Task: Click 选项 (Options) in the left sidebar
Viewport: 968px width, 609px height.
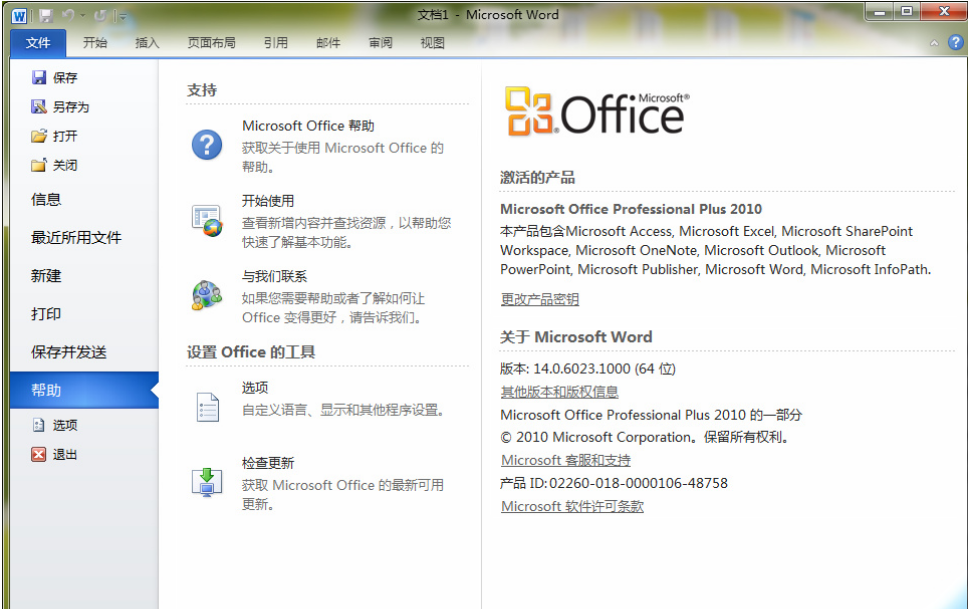Action: [x=55, y=425]
